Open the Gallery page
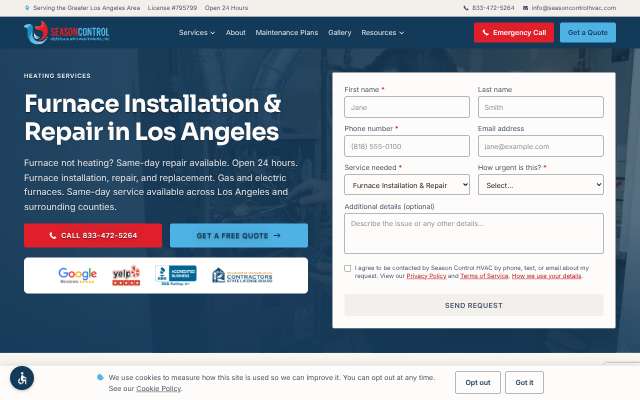 pos(340,33)
